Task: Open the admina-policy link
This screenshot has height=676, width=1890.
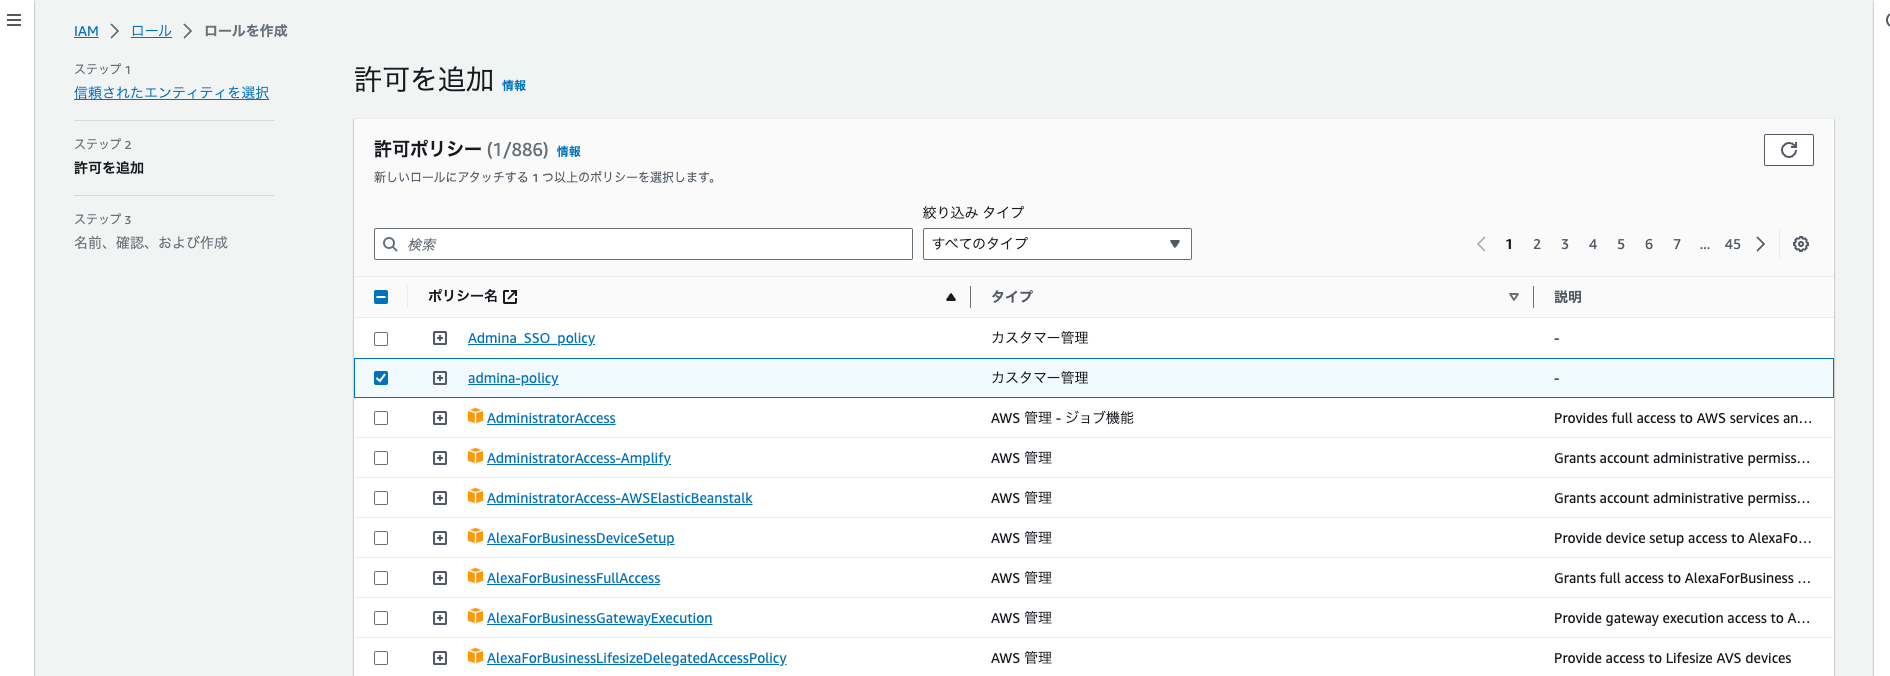Action: 513,378
